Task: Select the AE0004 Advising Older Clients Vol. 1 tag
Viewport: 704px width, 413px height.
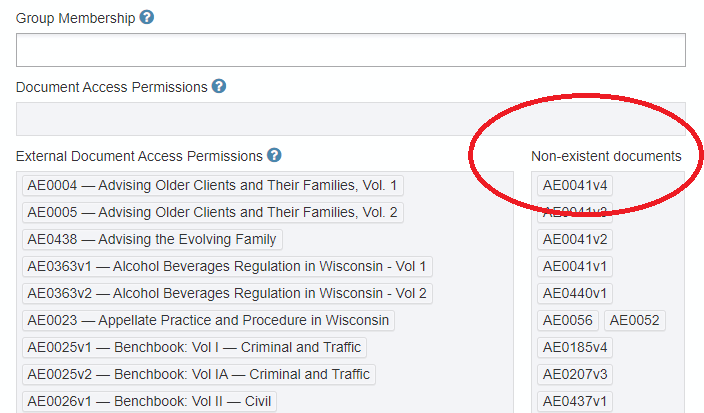Action: (212, 185)
